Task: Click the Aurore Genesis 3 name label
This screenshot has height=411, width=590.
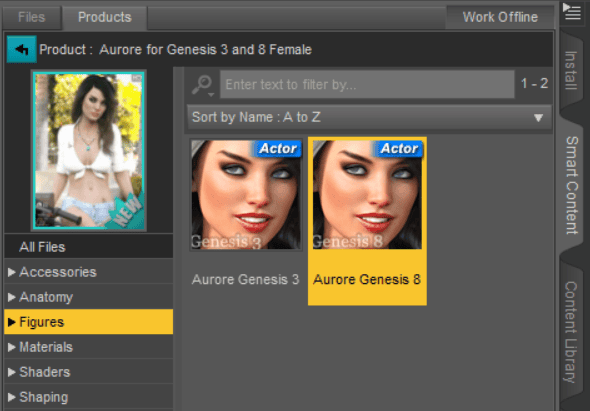Action: pyautogui.click(x=245, y=279)
